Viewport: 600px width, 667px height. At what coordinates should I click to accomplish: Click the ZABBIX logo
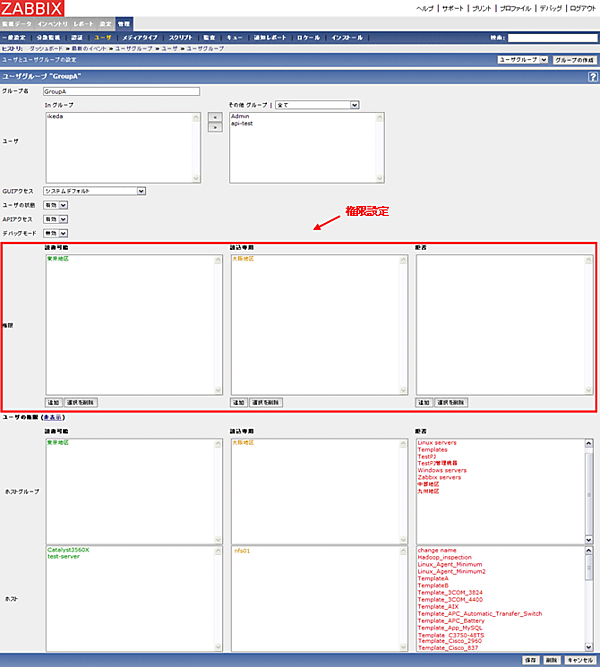32,8
